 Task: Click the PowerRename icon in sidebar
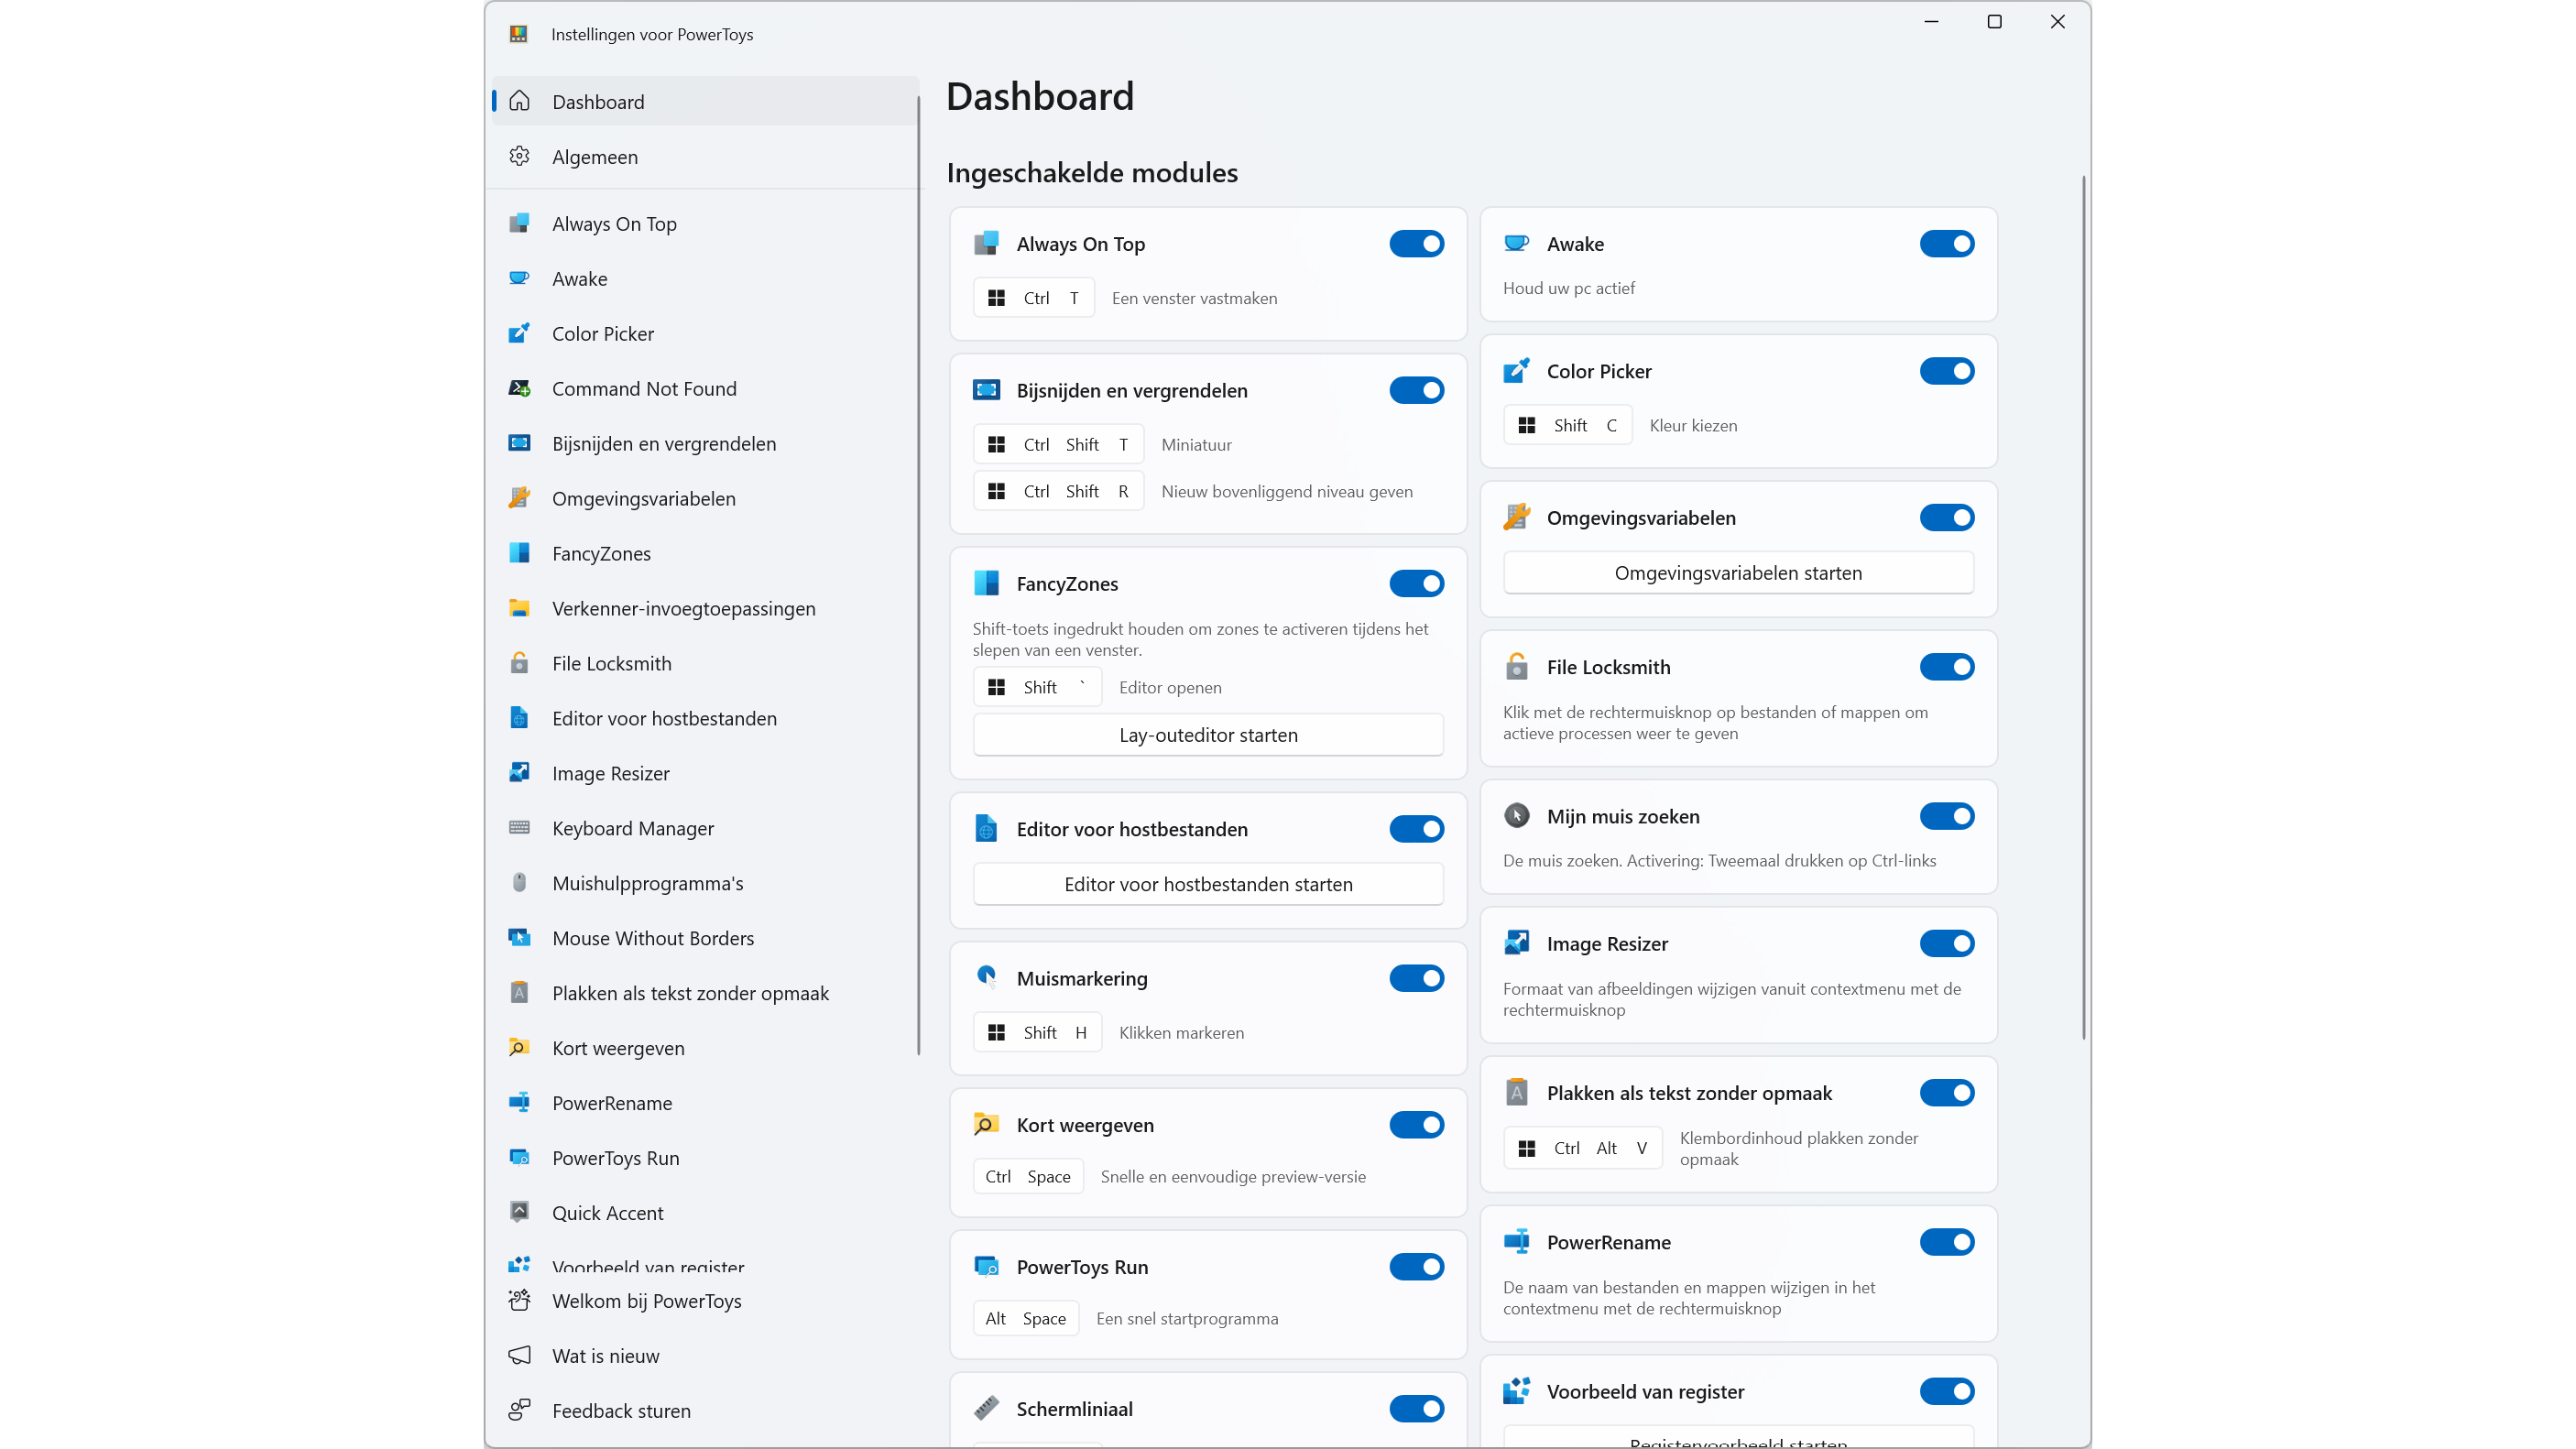pos(519,1103)
